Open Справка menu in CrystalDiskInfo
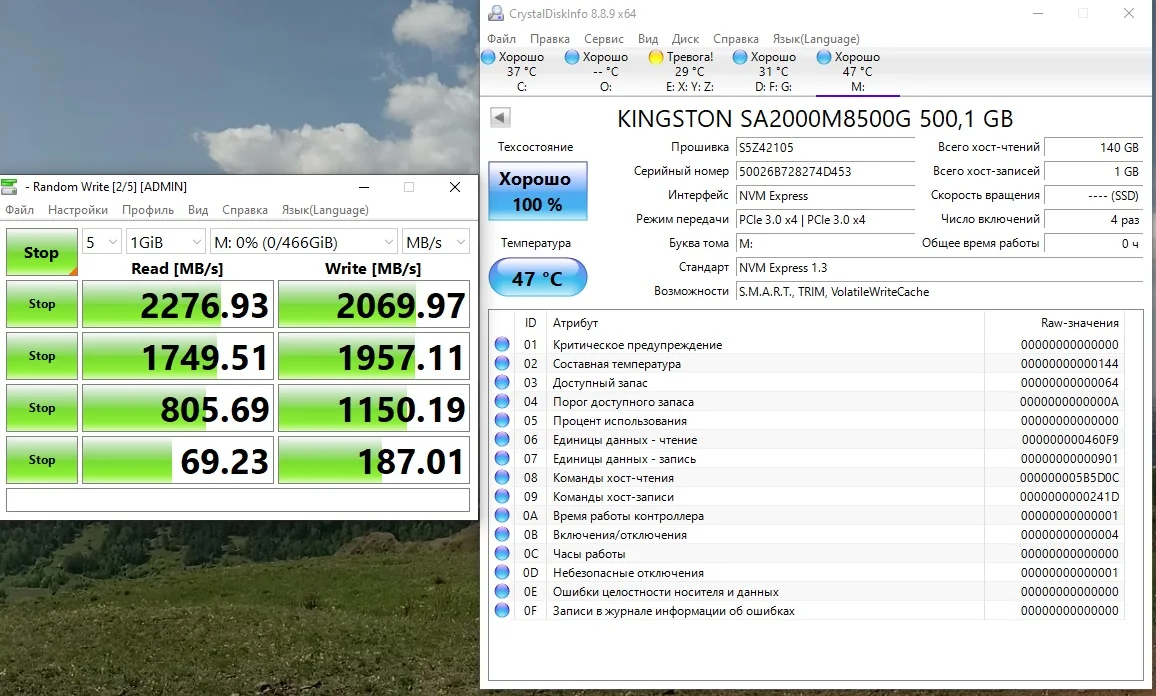The width and height of the screenshot is (1156, 696). click(735, 38)
